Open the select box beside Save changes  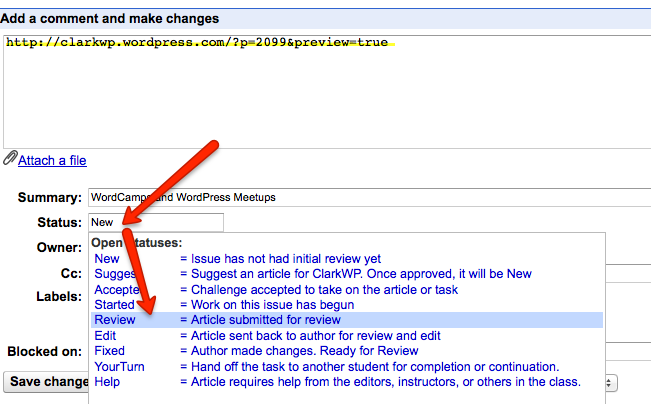coord(611,382)
